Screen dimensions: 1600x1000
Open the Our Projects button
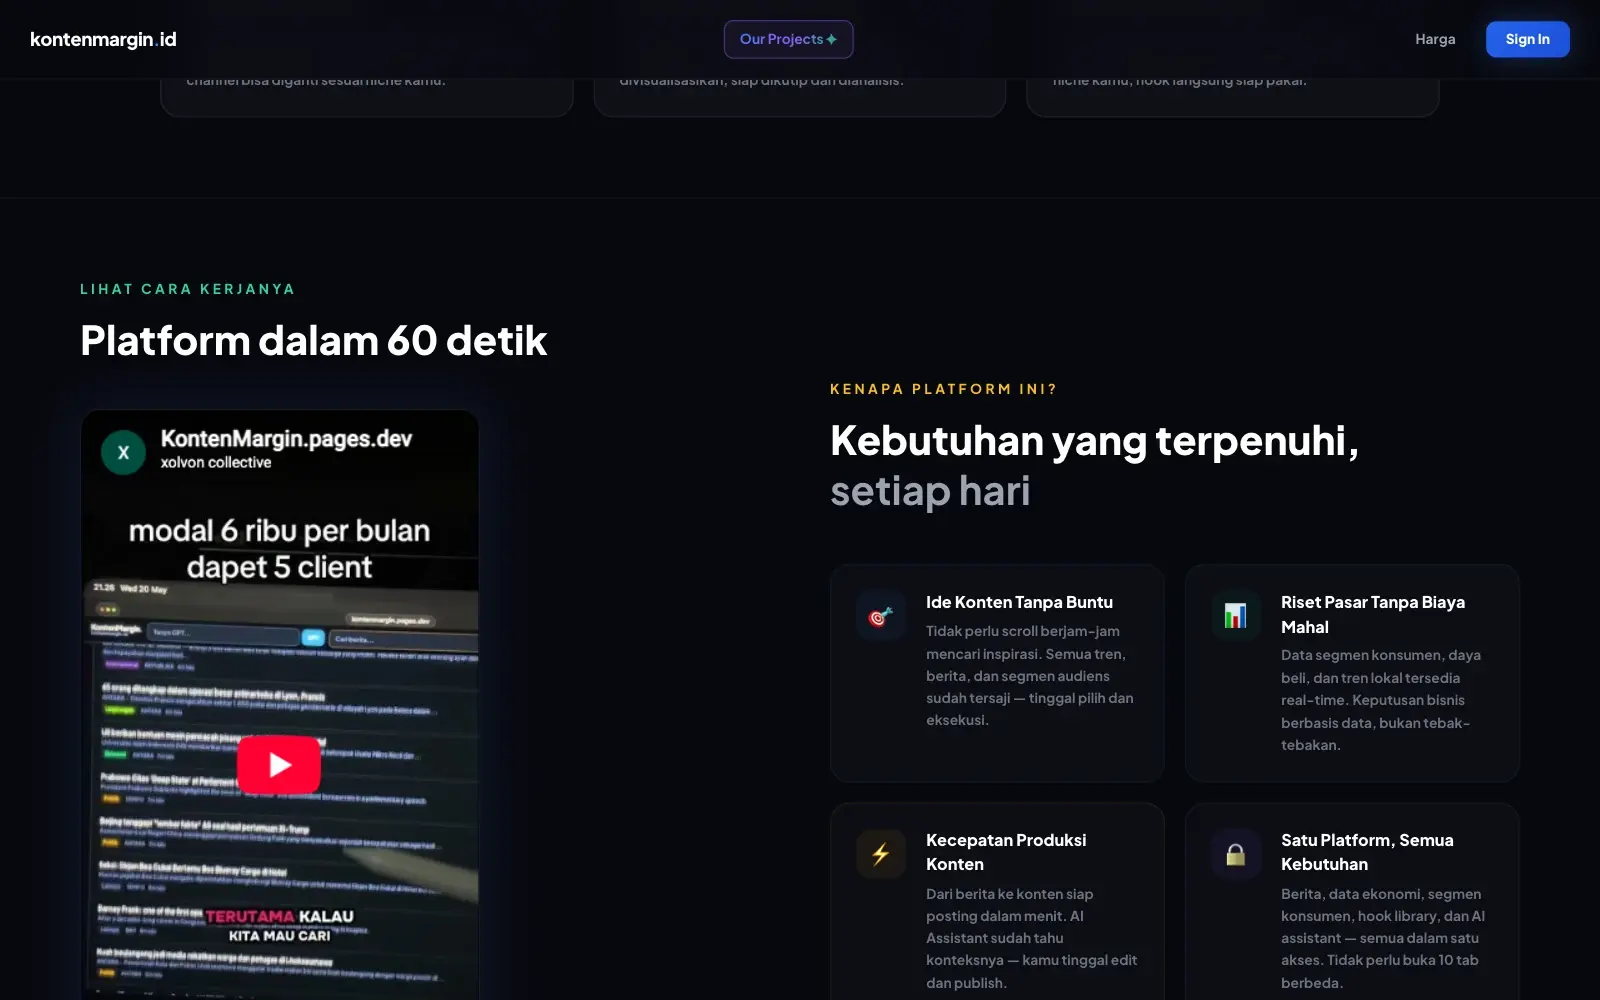point(788,39)
